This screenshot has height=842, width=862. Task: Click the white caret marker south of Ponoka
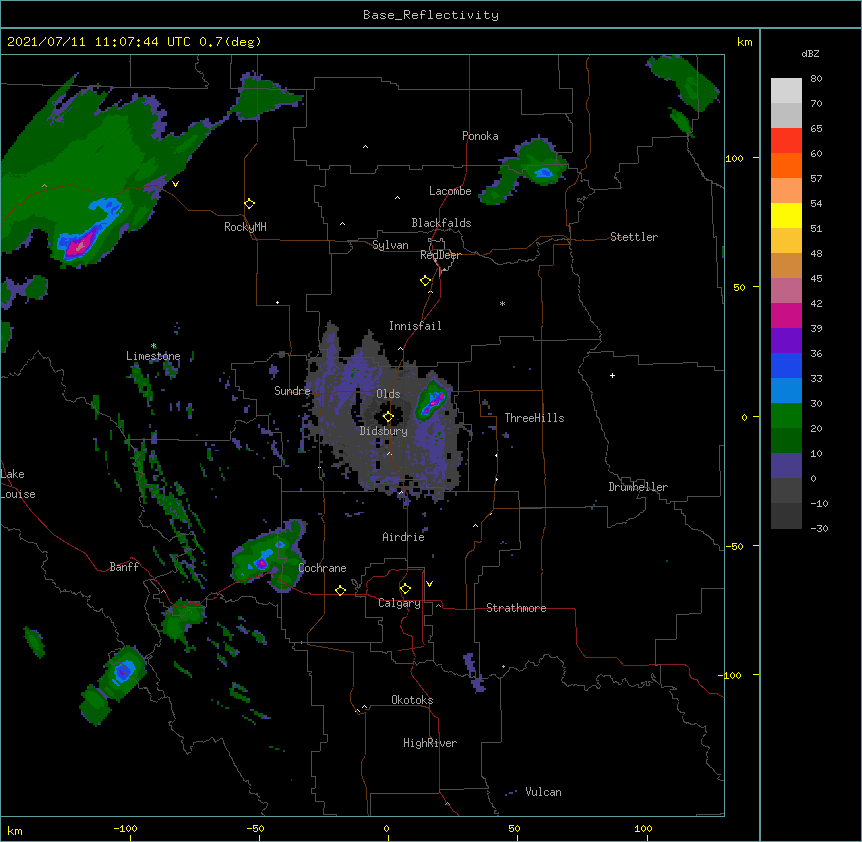[x=366, y=147]
